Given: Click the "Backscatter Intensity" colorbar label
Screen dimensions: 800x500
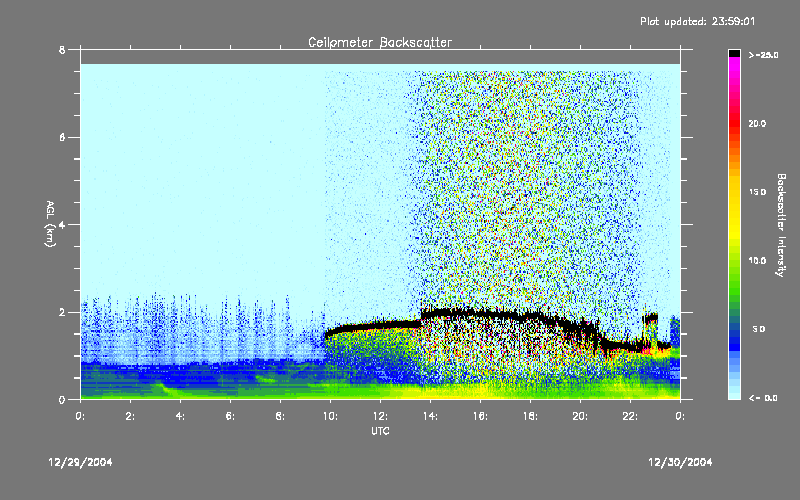Looking at the screenshot, I should click(781, 225).
